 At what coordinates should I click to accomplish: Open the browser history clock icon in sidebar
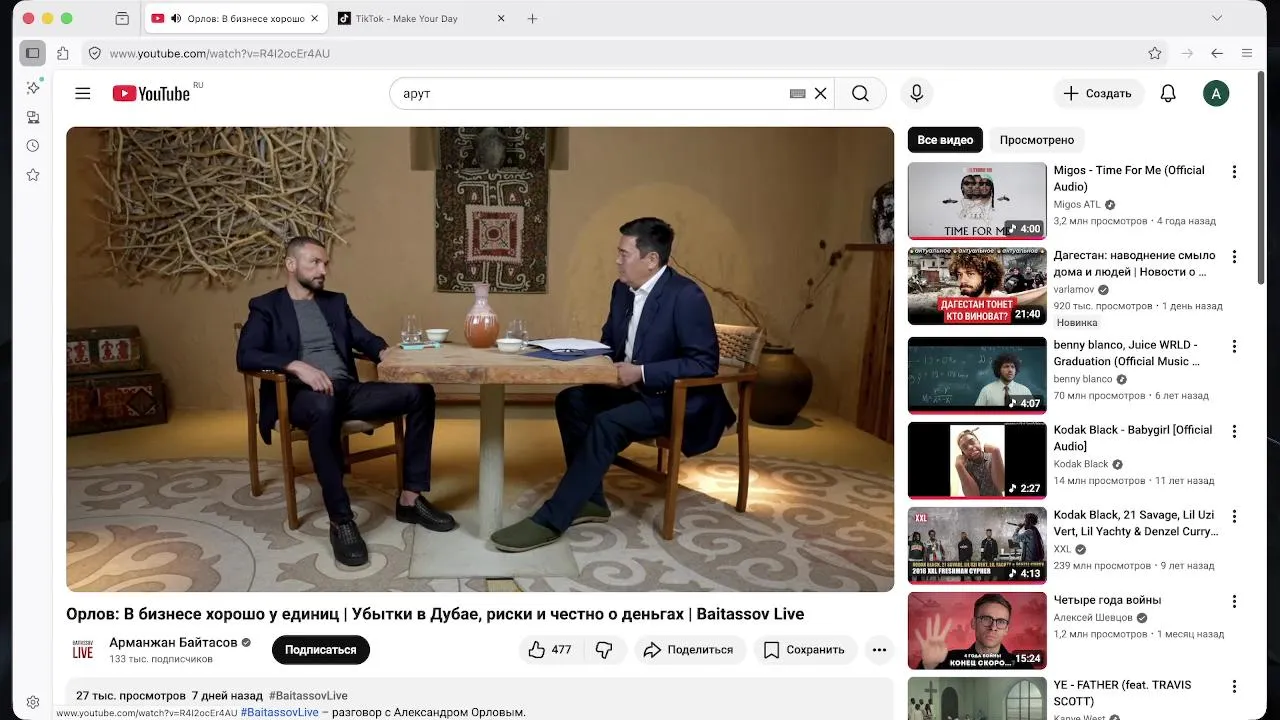pyautogui.click(x=33, y=146)
